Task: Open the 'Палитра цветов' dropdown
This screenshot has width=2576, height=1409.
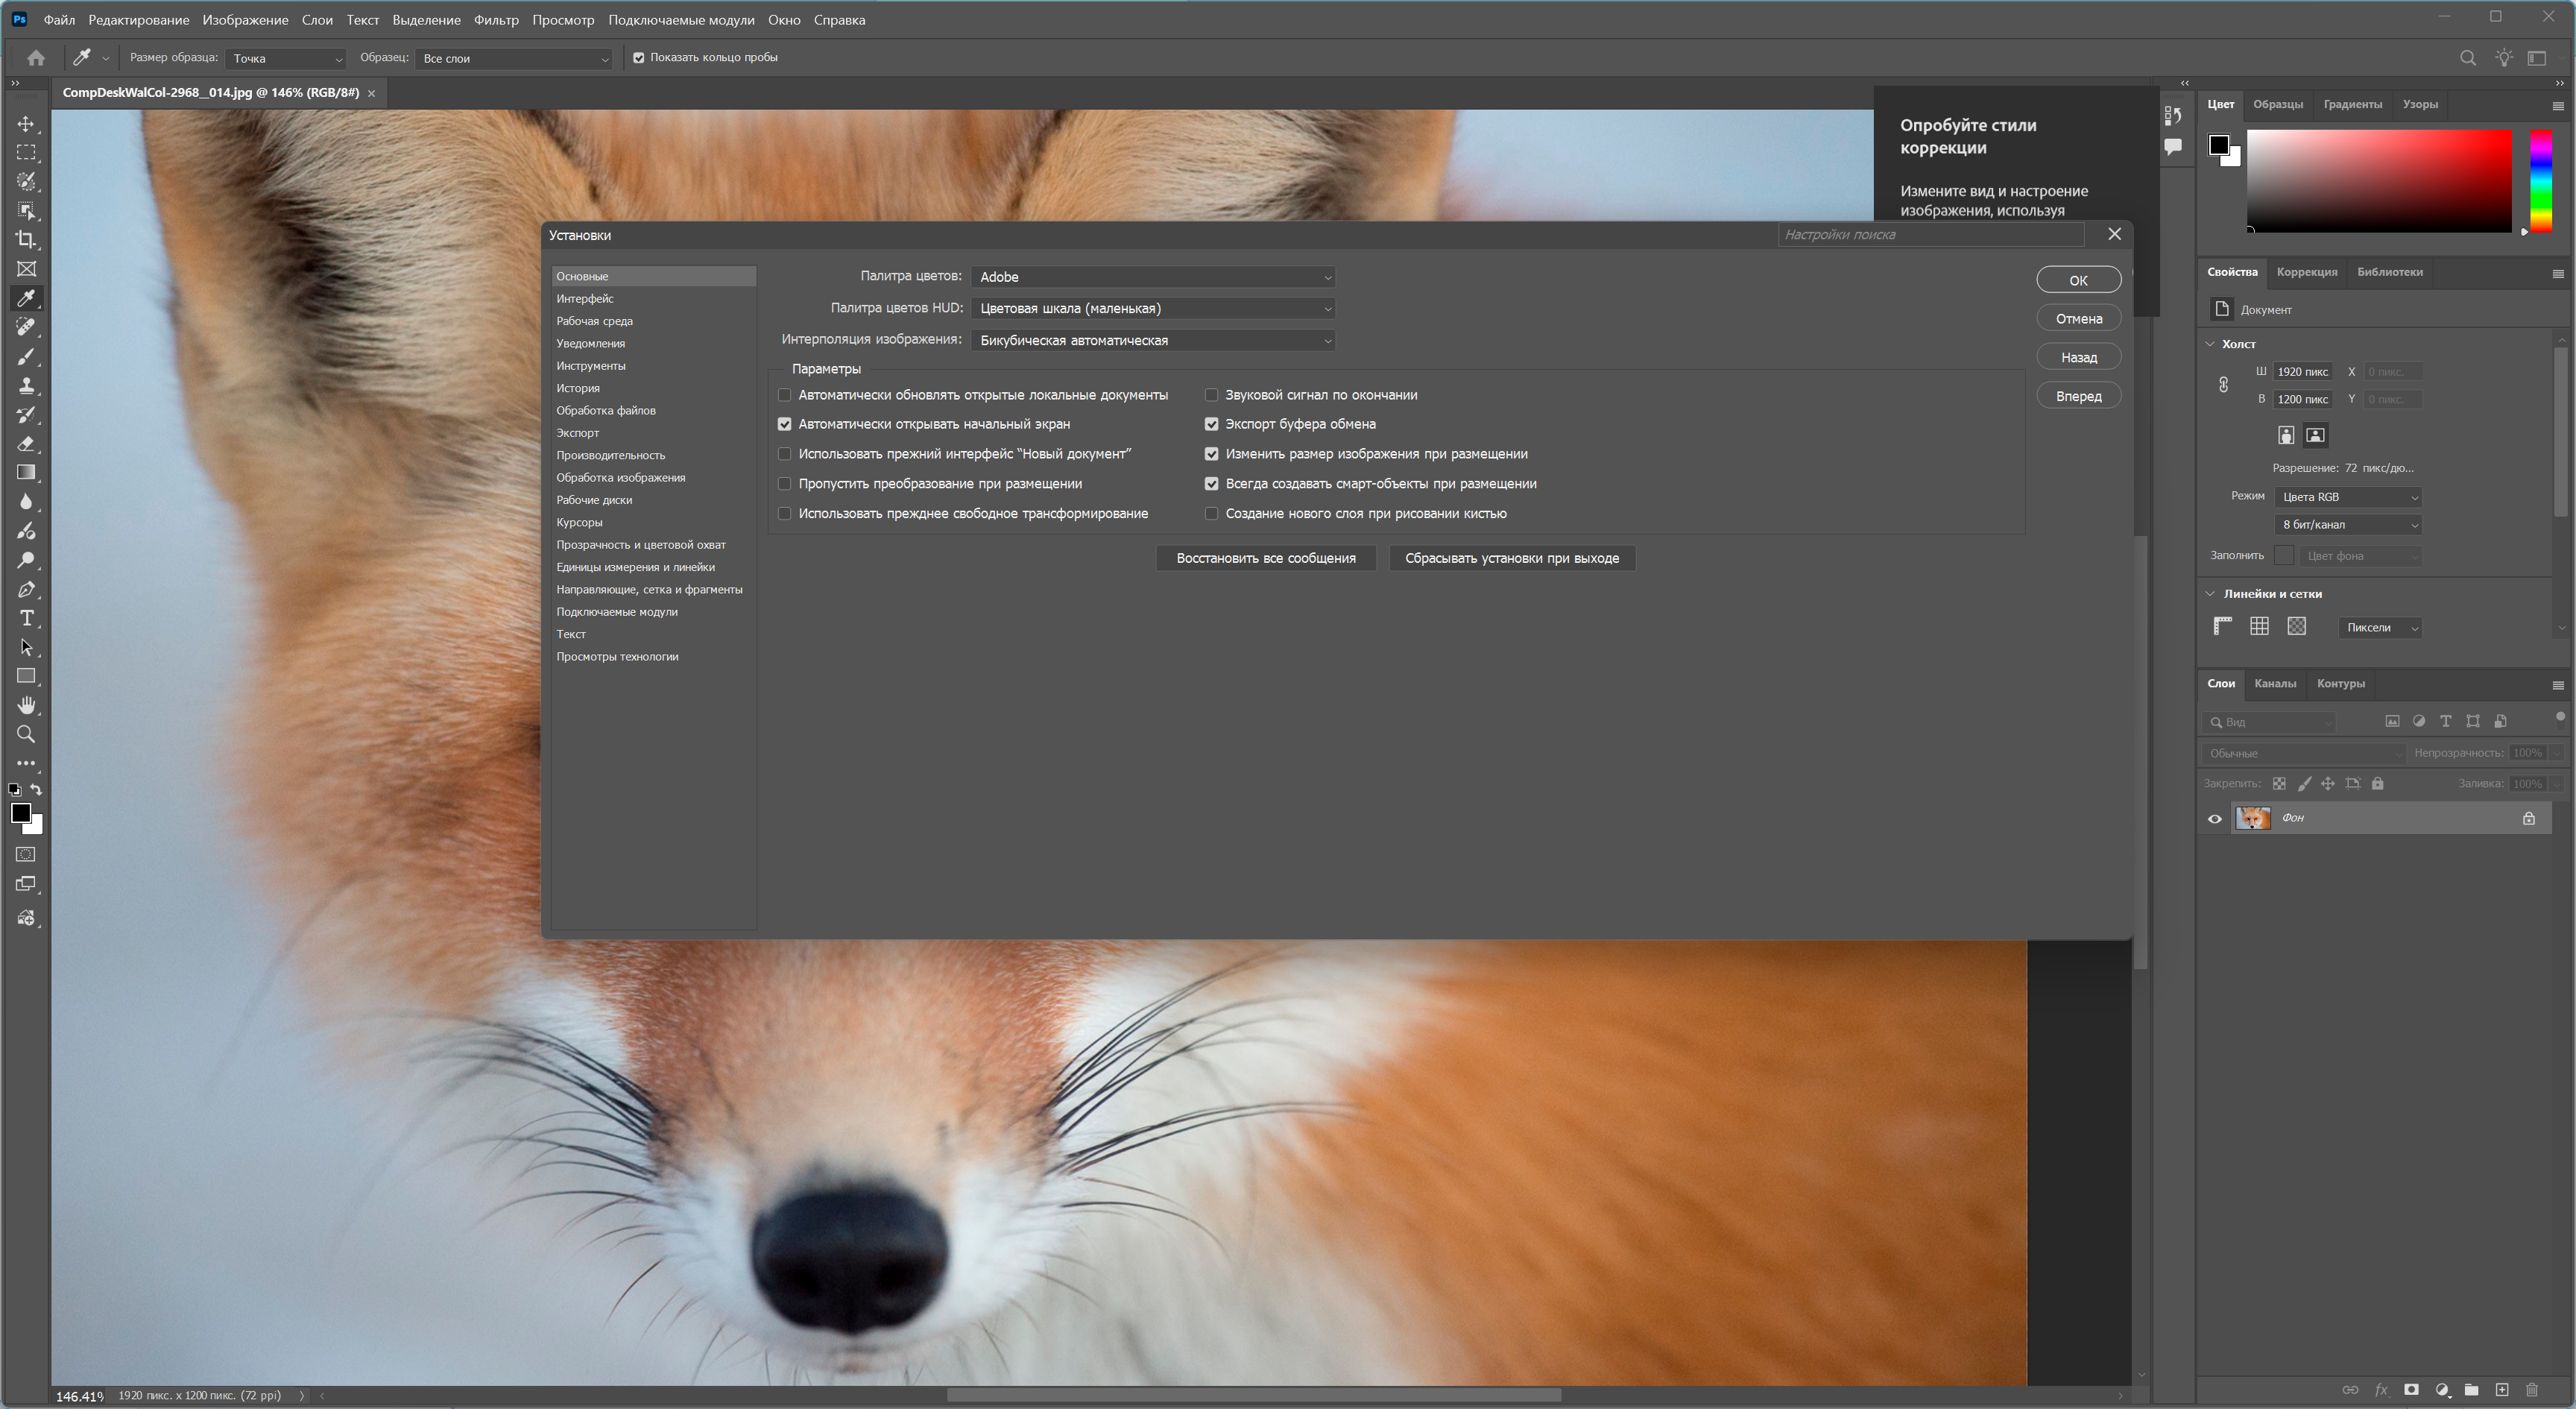Action: [x=1153, y=277]
